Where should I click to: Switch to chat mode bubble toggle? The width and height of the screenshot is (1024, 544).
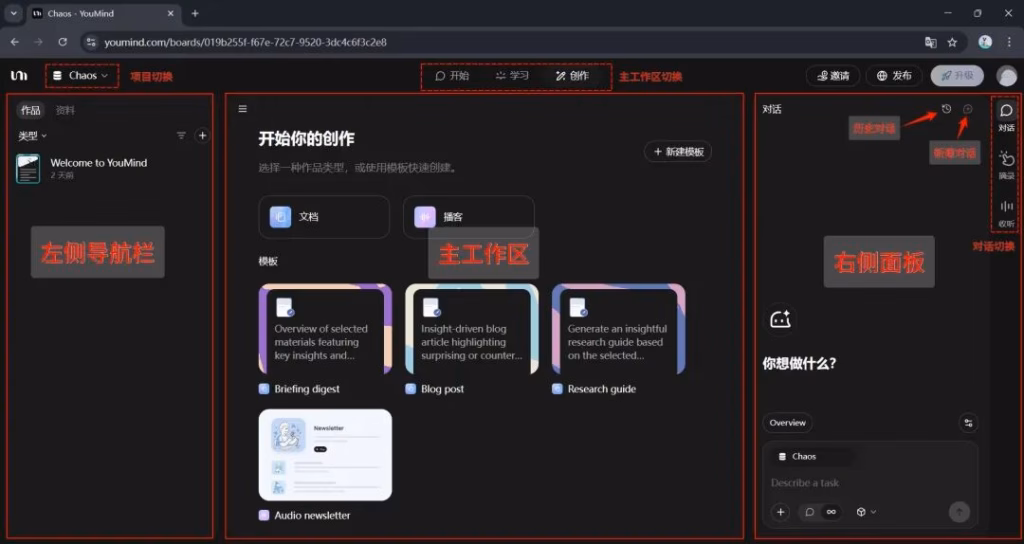click(810, 512)
